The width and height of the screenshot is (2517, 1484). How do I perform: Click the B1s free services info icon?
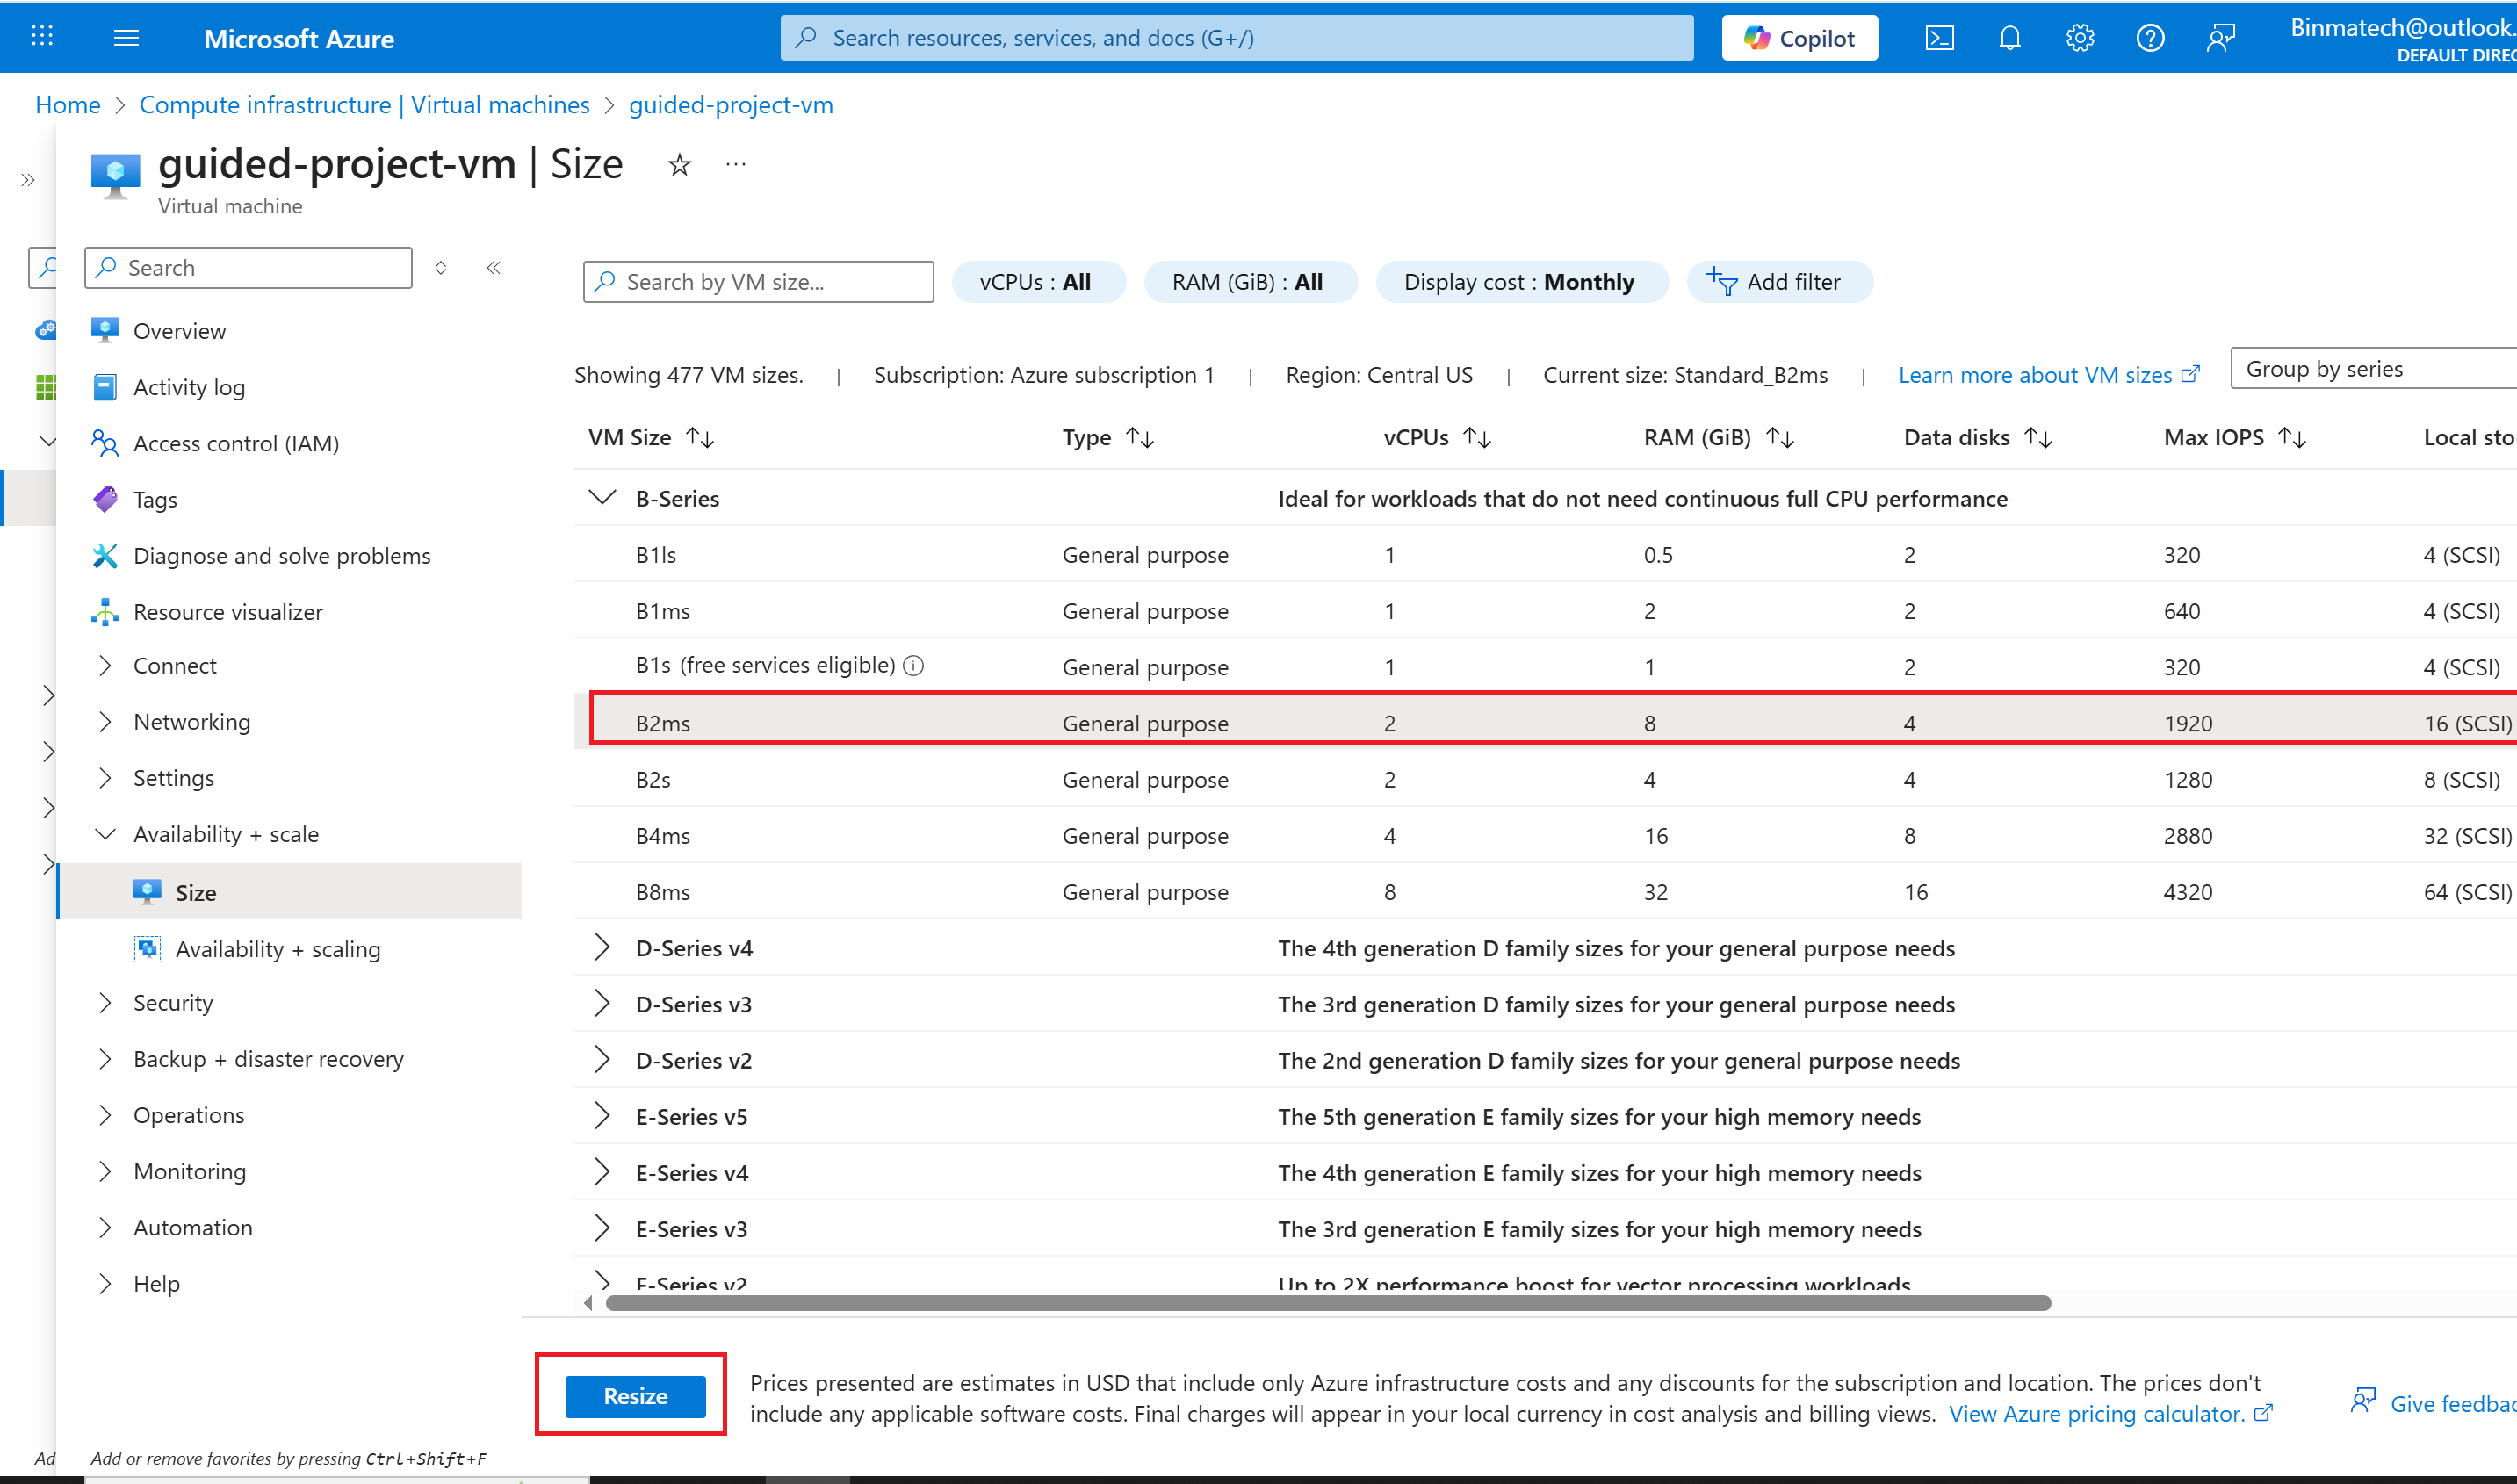(x=913, y=666)
